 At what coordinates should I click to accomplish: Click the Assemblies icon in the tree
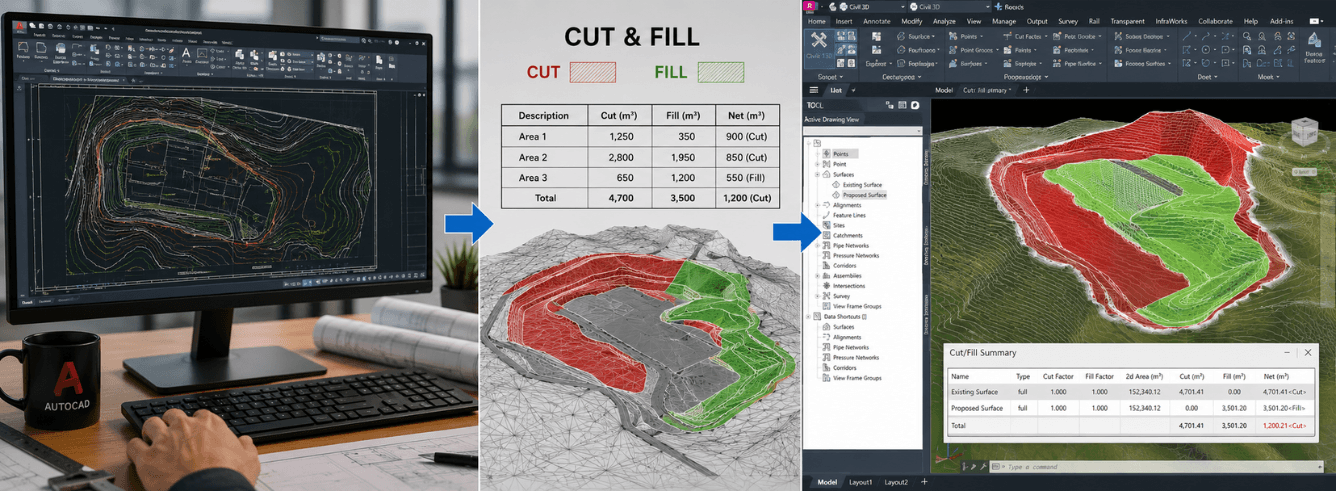click(827, 276)
